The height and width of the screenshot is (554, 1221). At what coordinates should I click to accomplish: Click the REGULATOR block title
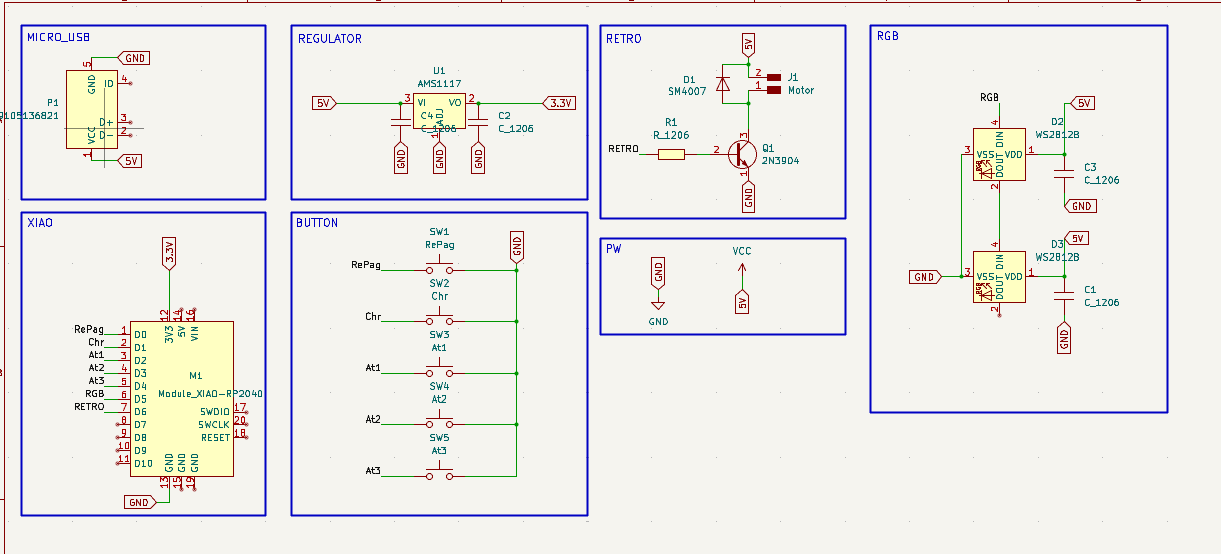coord(330,39)
